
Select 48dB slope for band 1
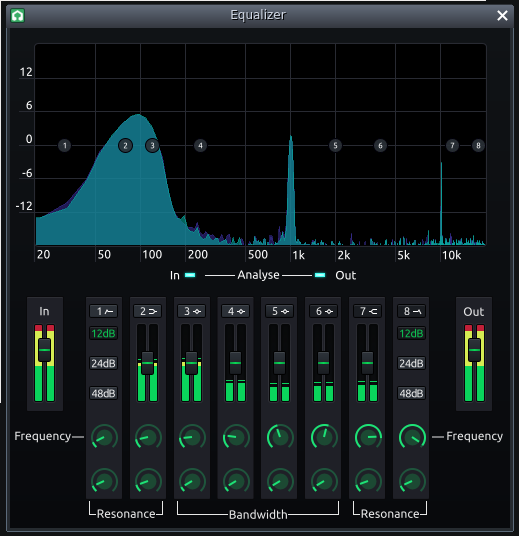104,393
